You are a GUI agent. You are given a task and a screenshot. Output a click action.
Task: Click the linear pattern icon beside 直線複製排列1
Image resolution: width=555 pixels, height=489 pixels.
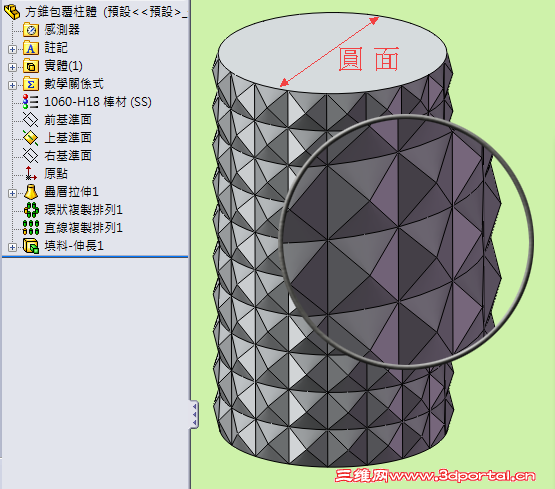click(x=31, y=228)
